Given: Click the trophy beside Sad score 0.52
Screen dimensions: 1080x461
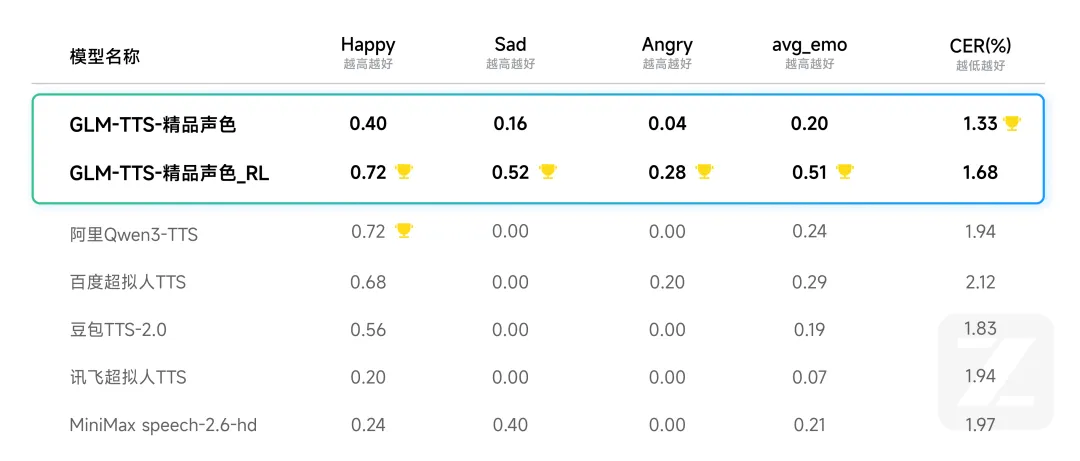Looking at the screenshot, I should [548, 172].
